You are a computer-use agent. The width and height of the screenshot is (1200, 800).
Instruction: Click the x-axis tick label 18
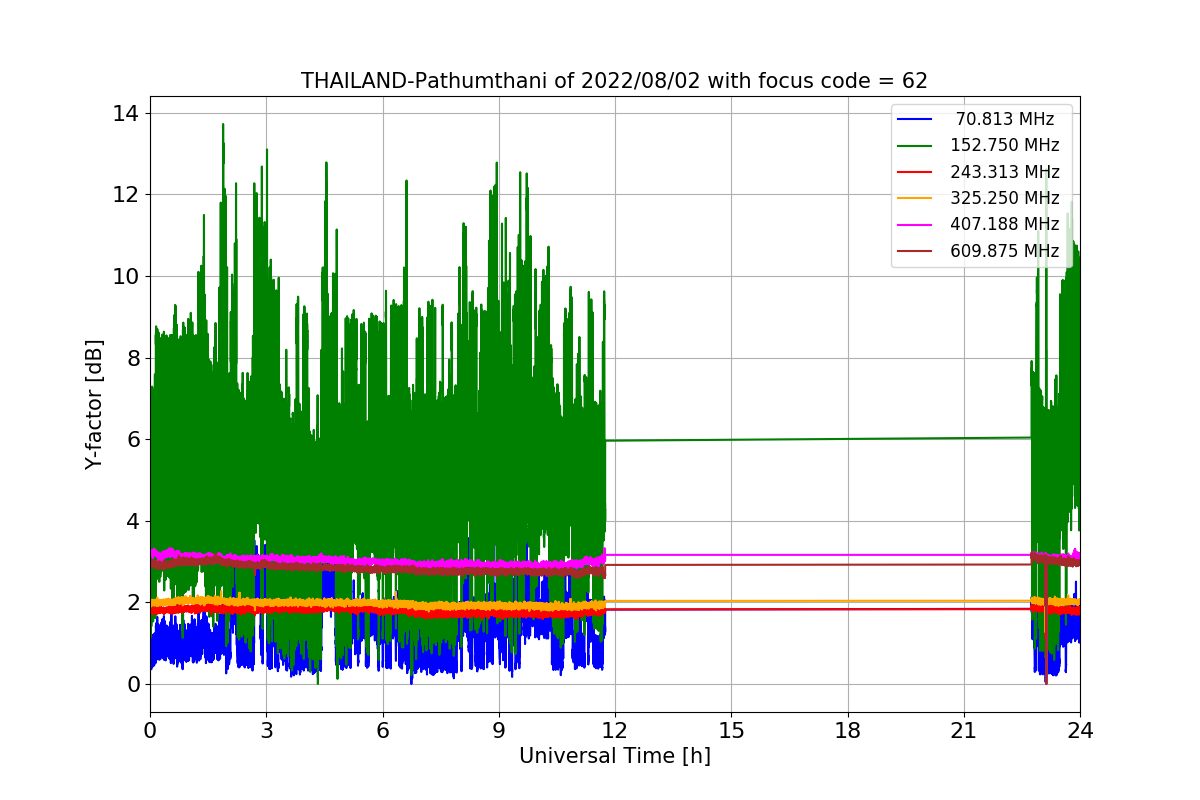[848, 731]
